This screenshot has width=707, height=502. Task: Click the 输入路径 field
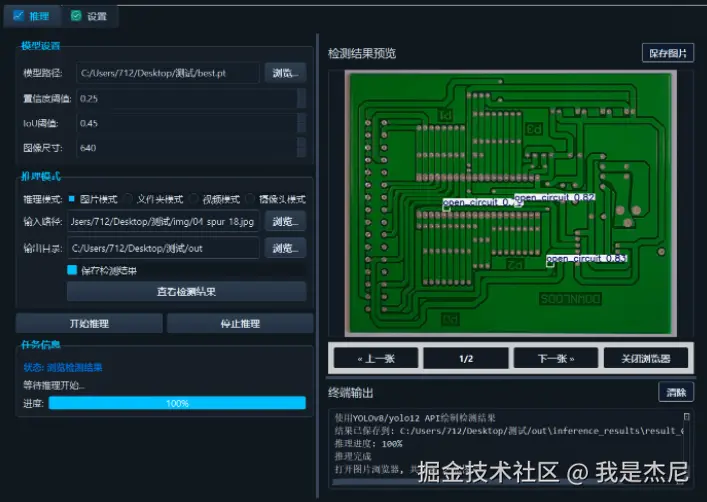(x=163, y=221)
